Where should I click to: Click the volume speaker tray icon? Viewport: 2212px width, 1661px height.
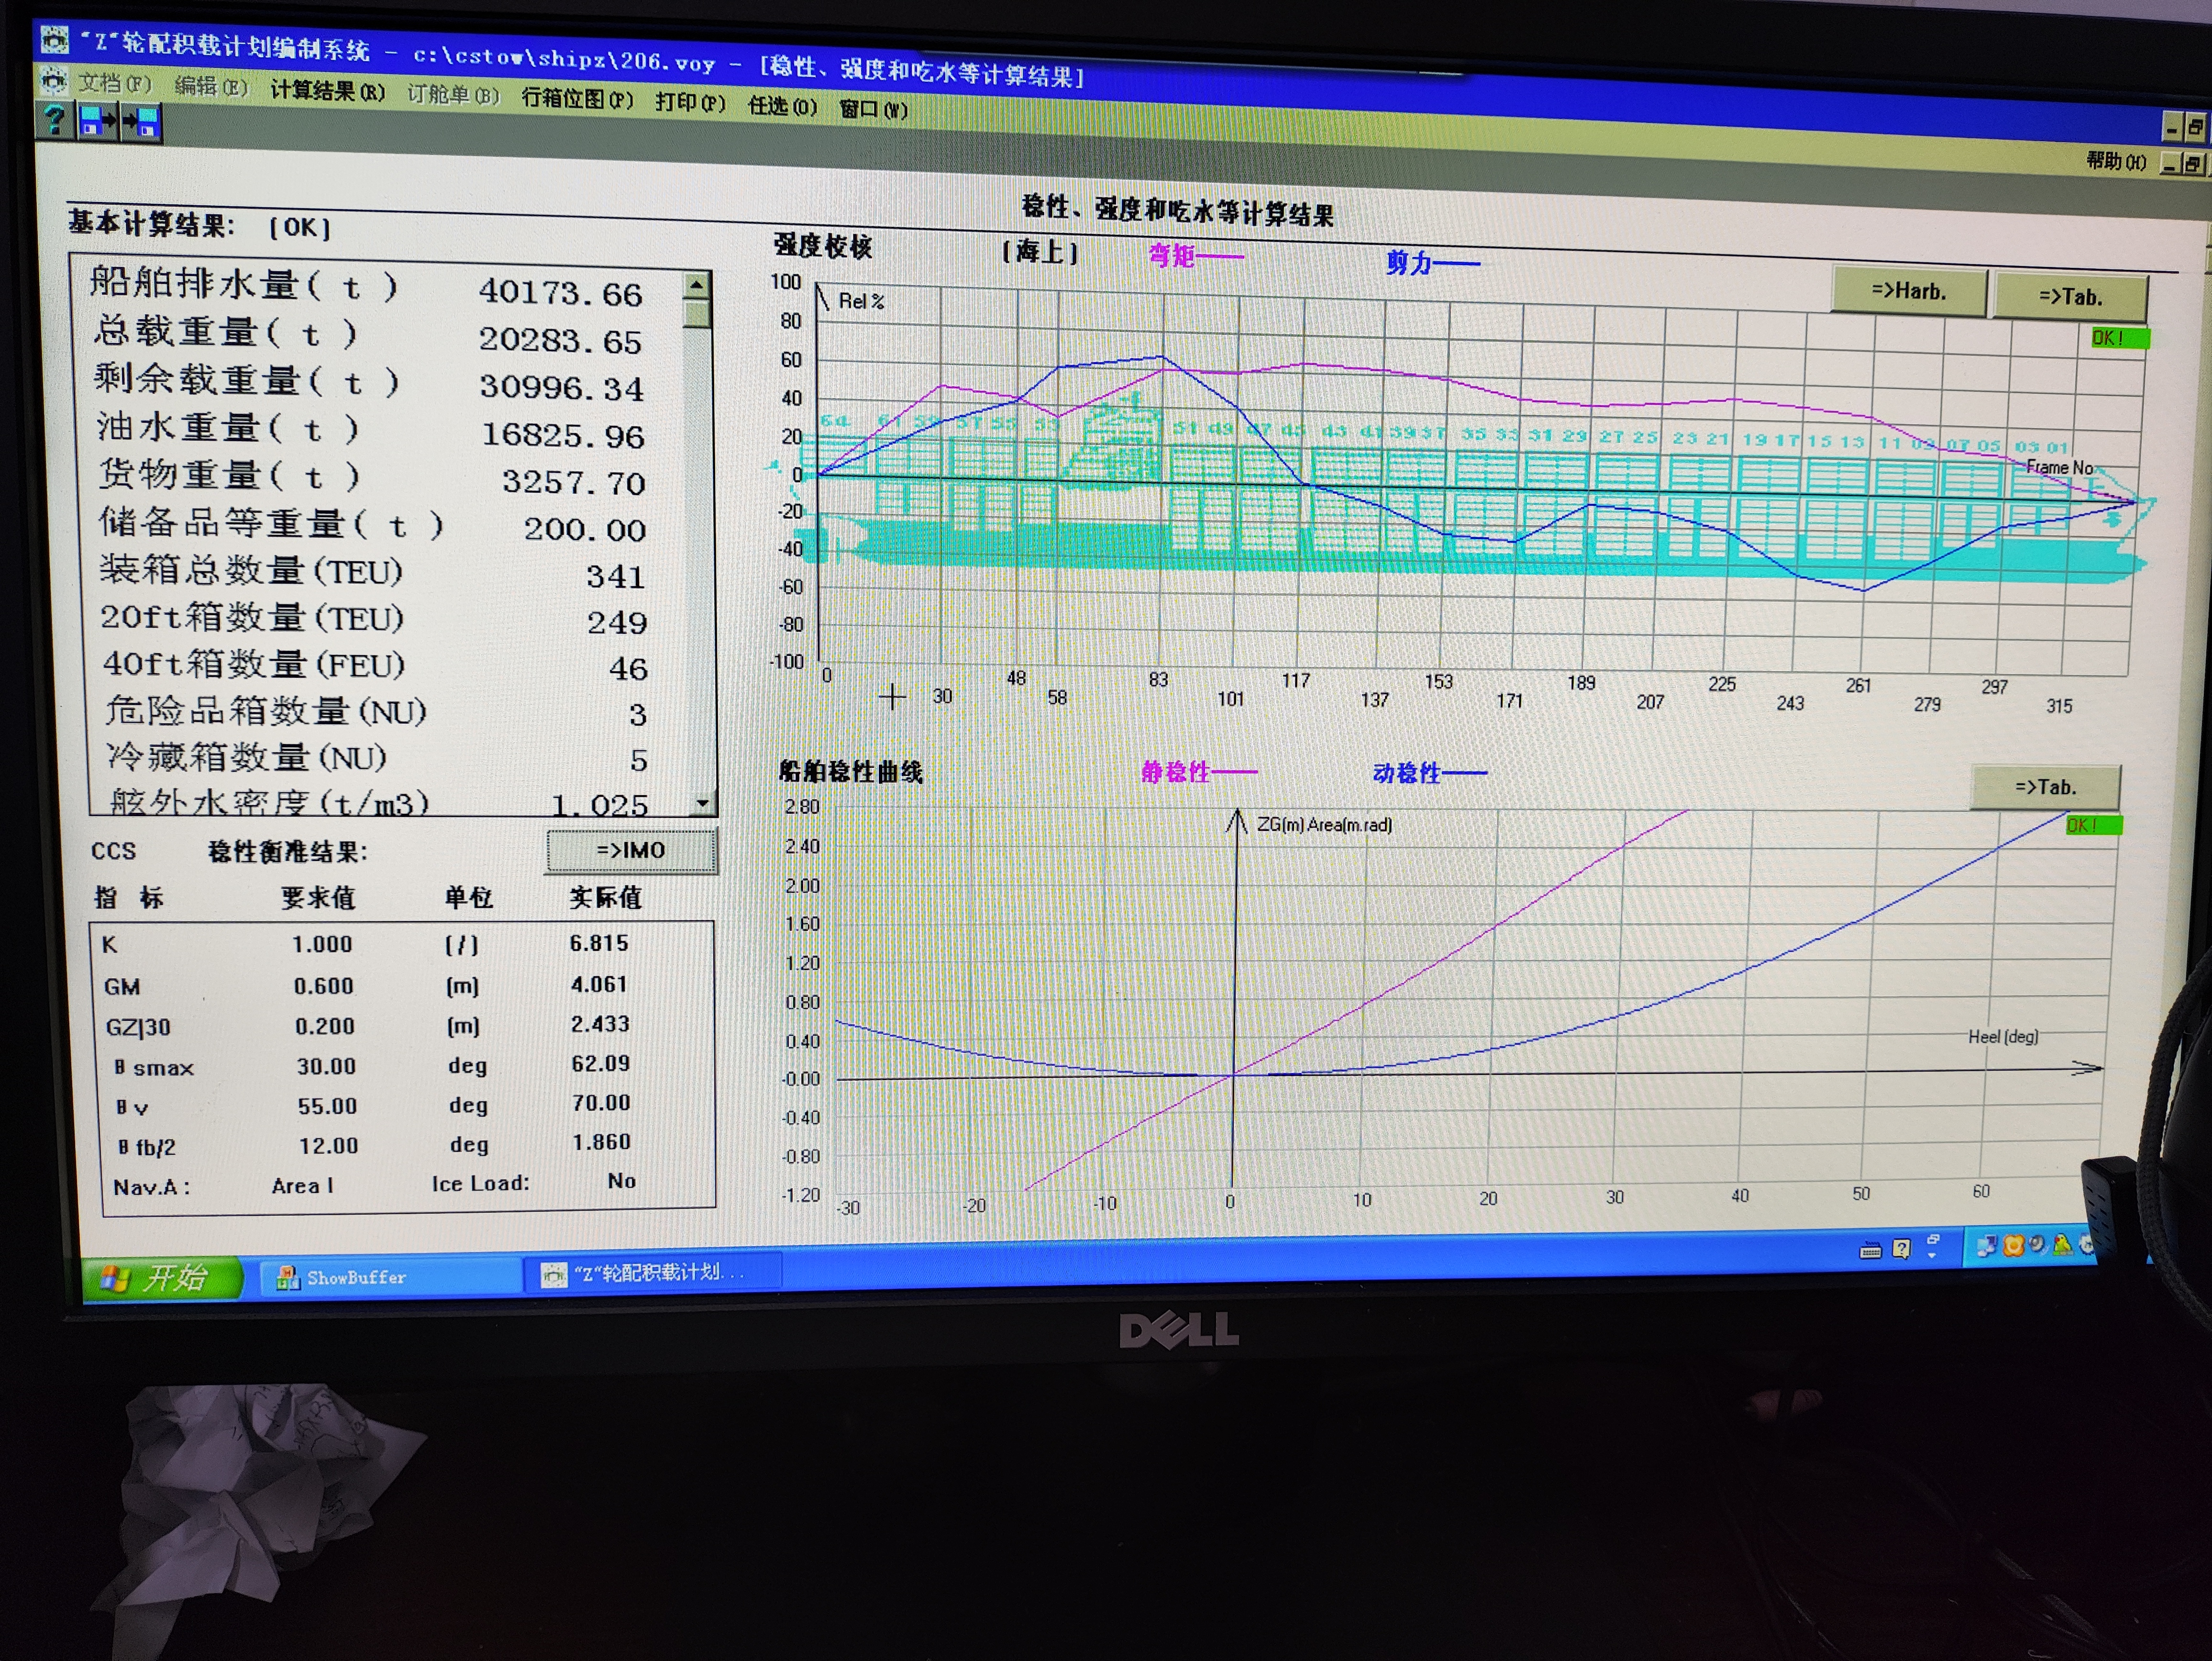[2037, 1245]
